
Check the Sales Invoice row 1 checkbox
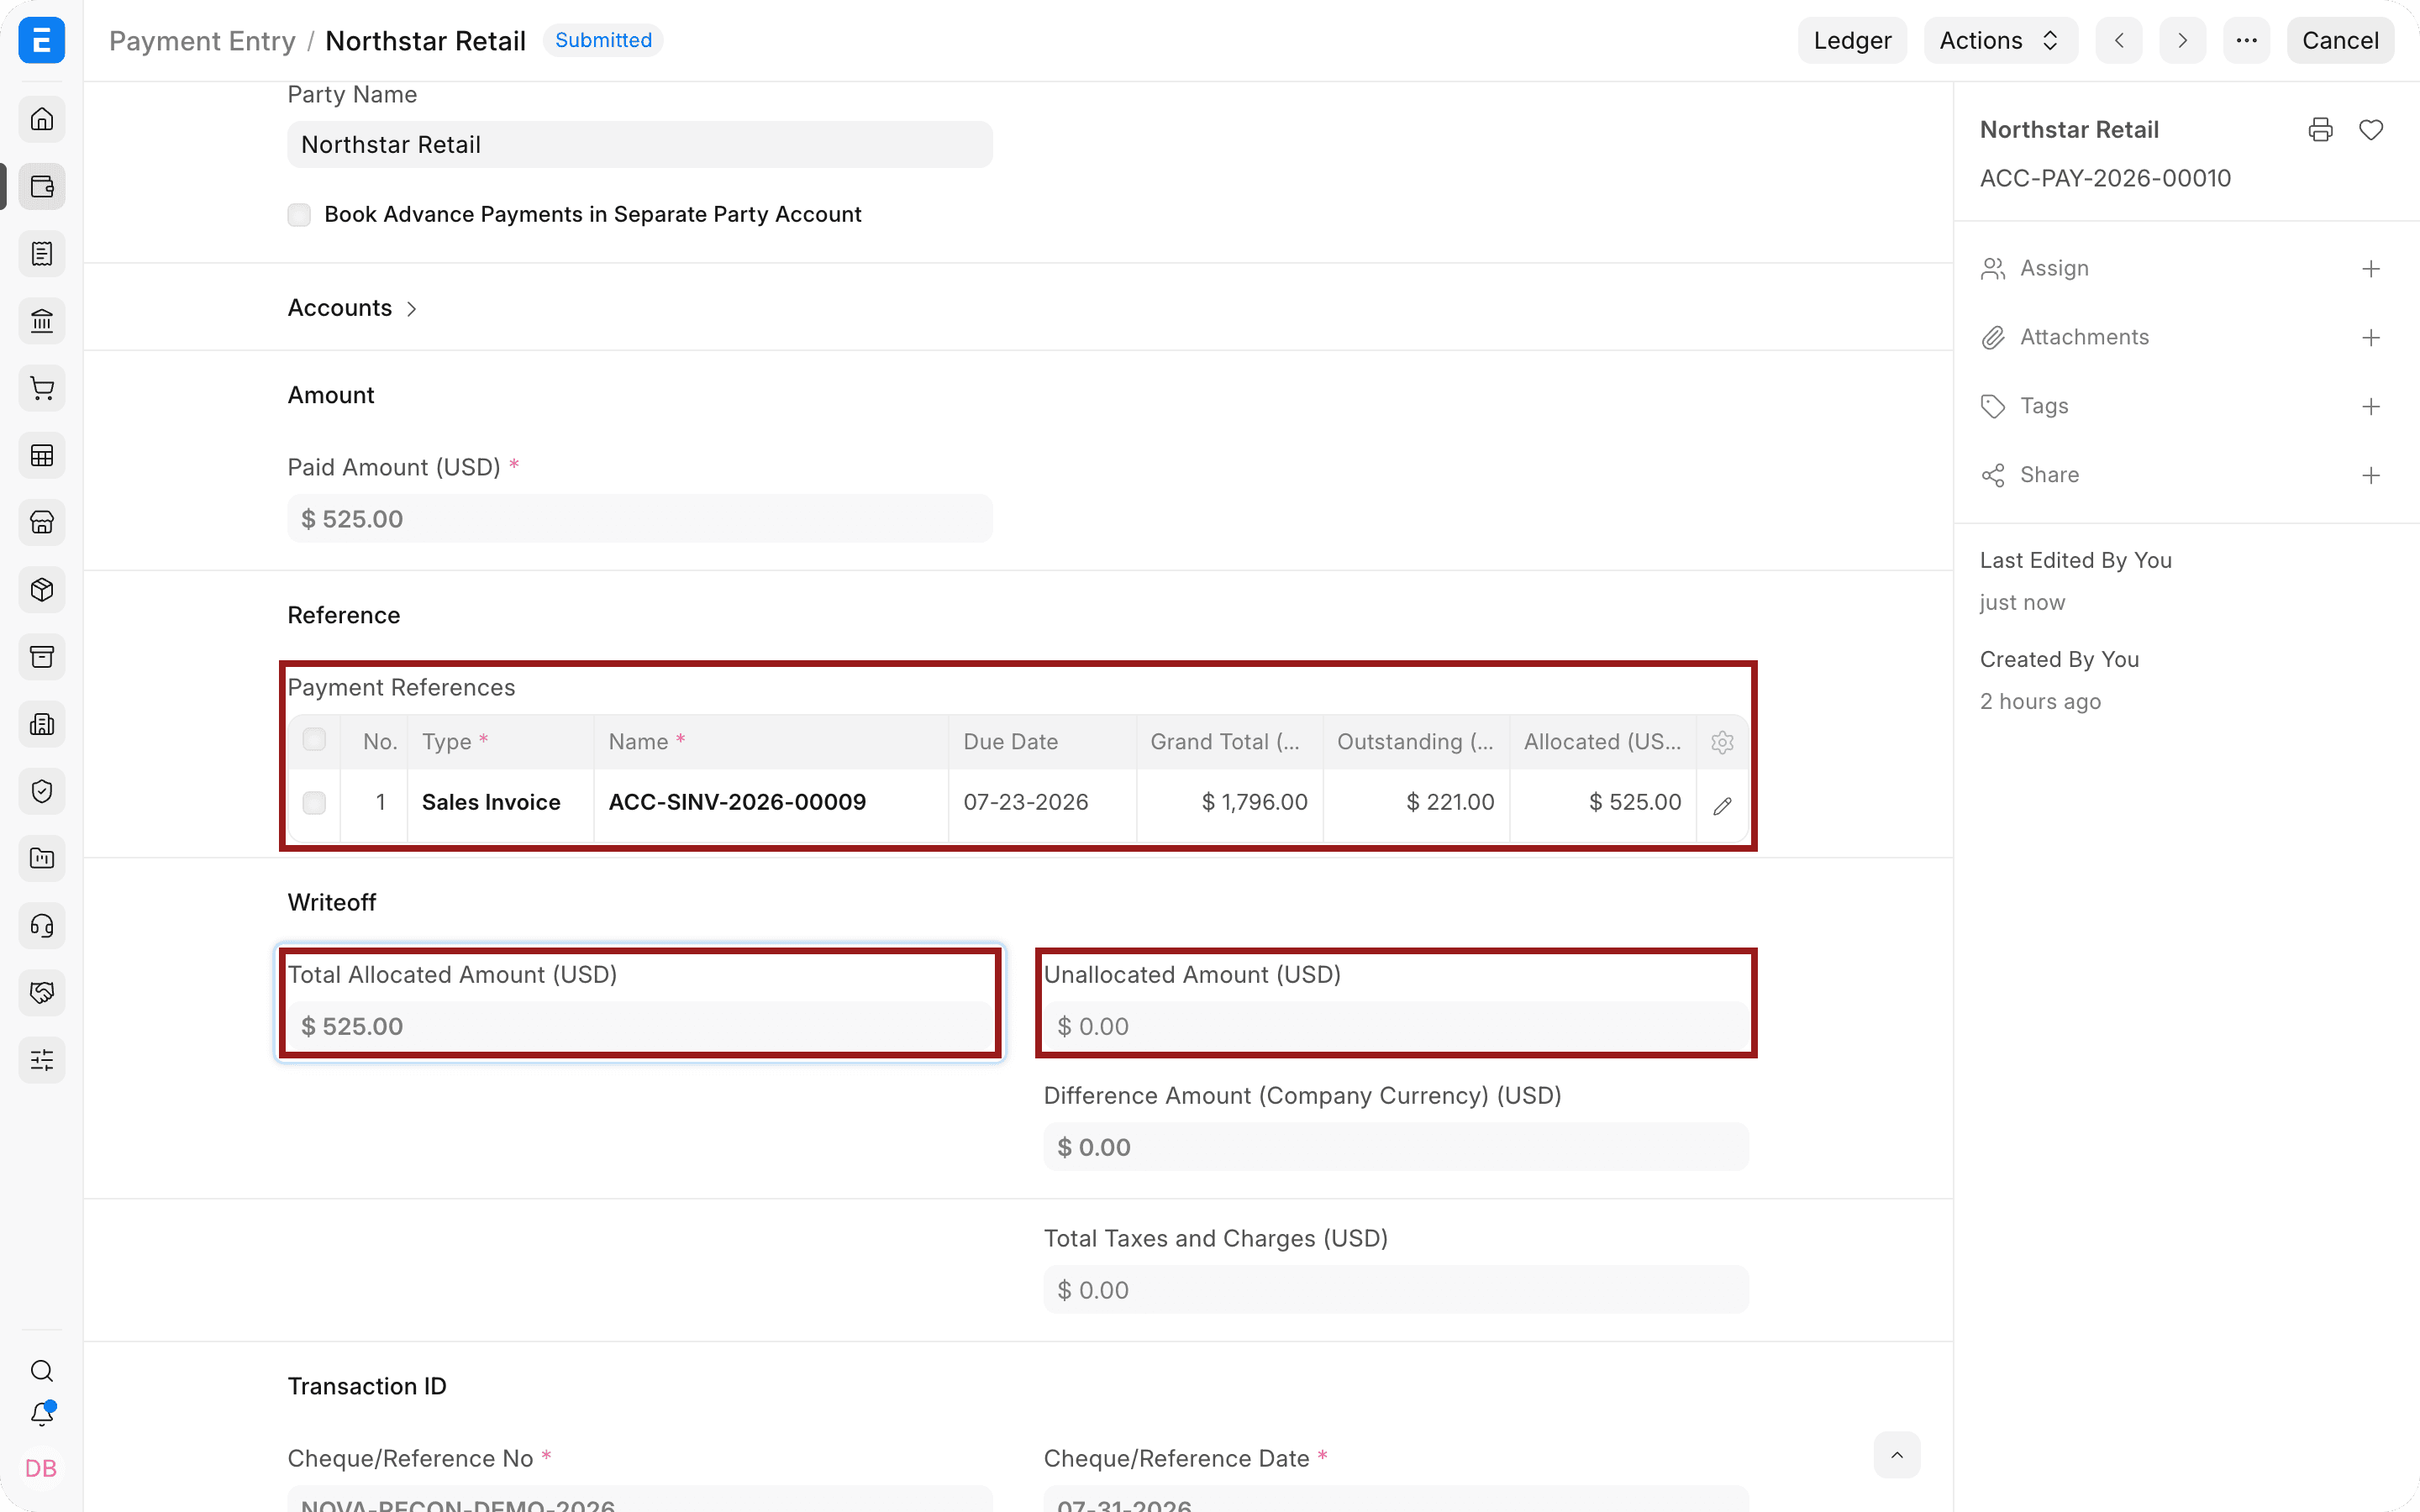(314, 803)
